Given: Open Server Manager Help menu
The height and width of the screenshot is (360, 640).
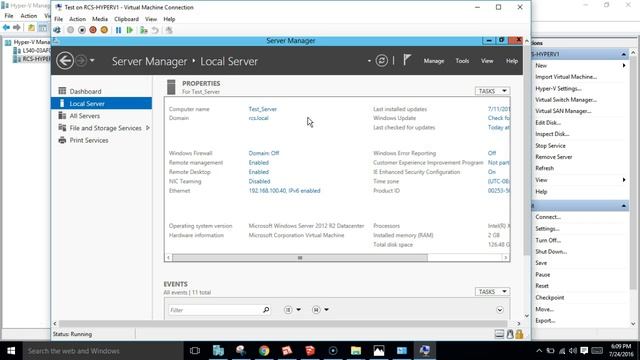Looking at the screenshot, I should [512, 61].
